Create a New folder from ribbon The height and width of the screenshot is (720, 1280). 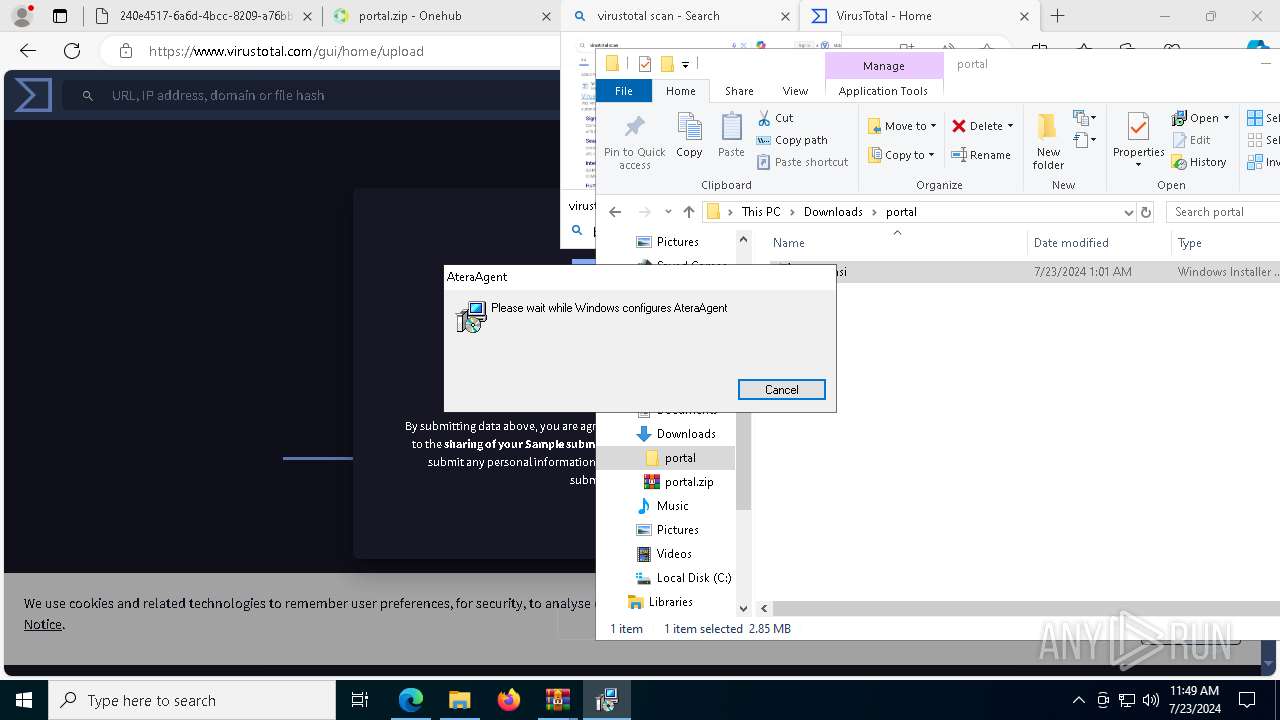point(1048,141)
